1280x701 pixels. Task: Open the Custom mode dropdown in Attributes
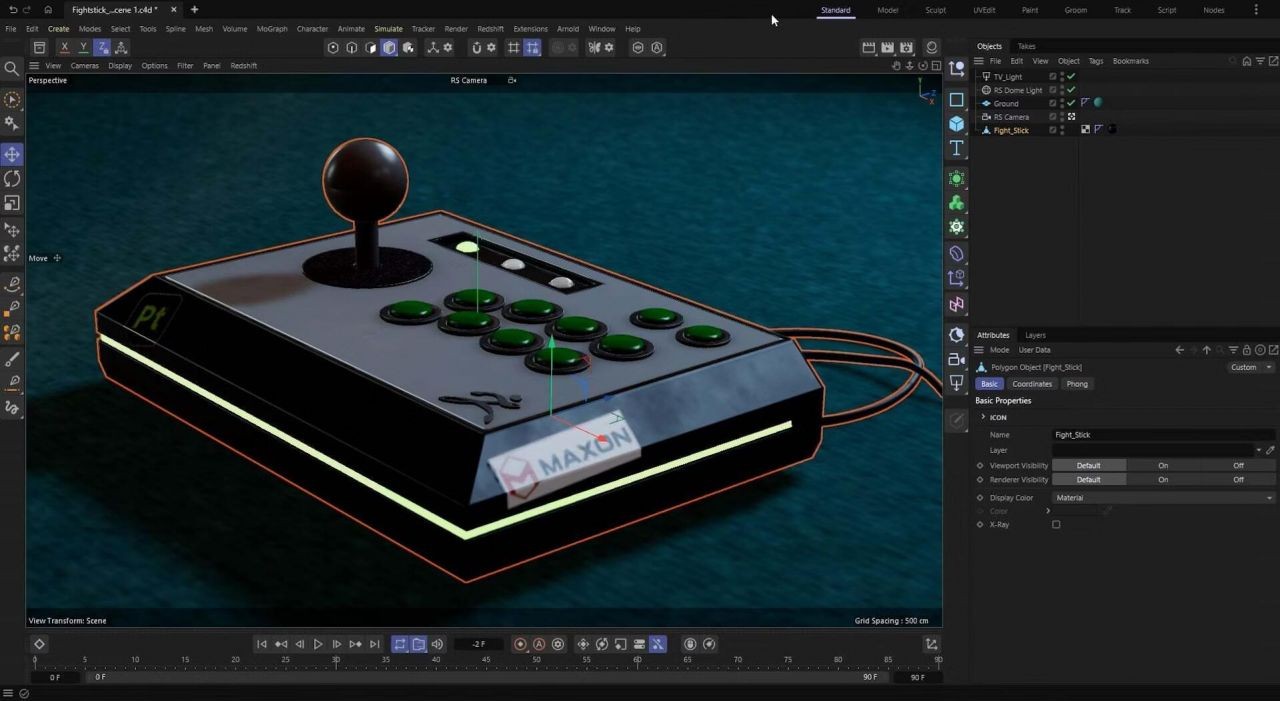[x=1251, y=367]
